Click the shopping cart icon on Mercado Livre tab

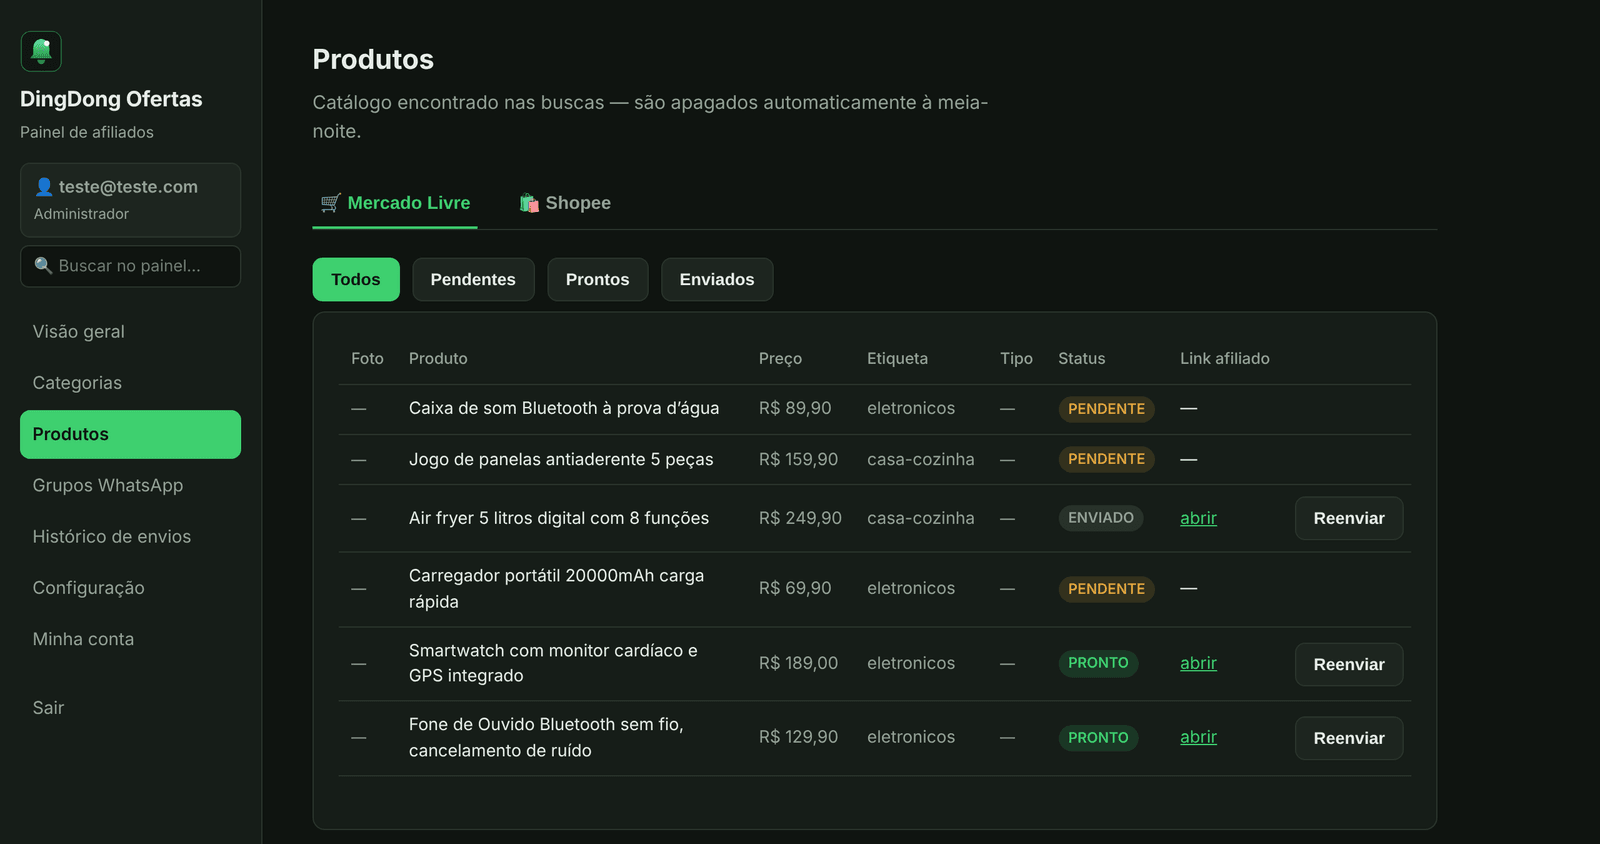[x=331, y=203]
